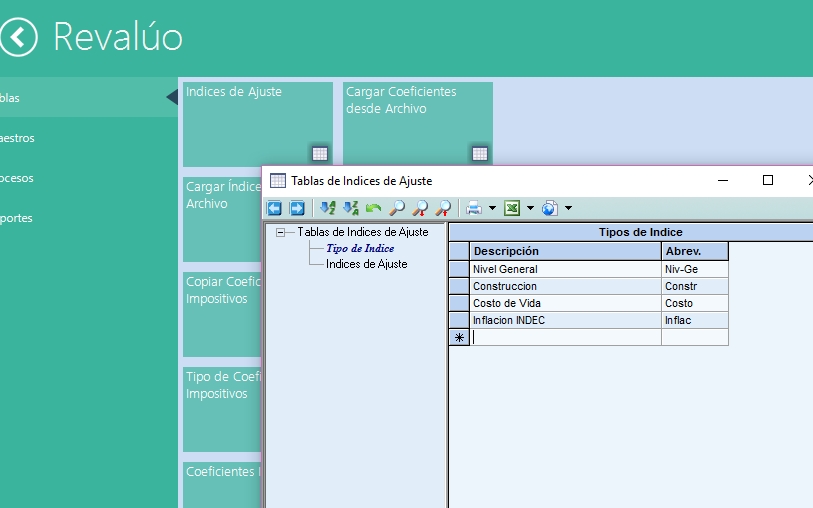
Task: Go back using the Revalúo back arrow
Action: (x=18, y=37)
